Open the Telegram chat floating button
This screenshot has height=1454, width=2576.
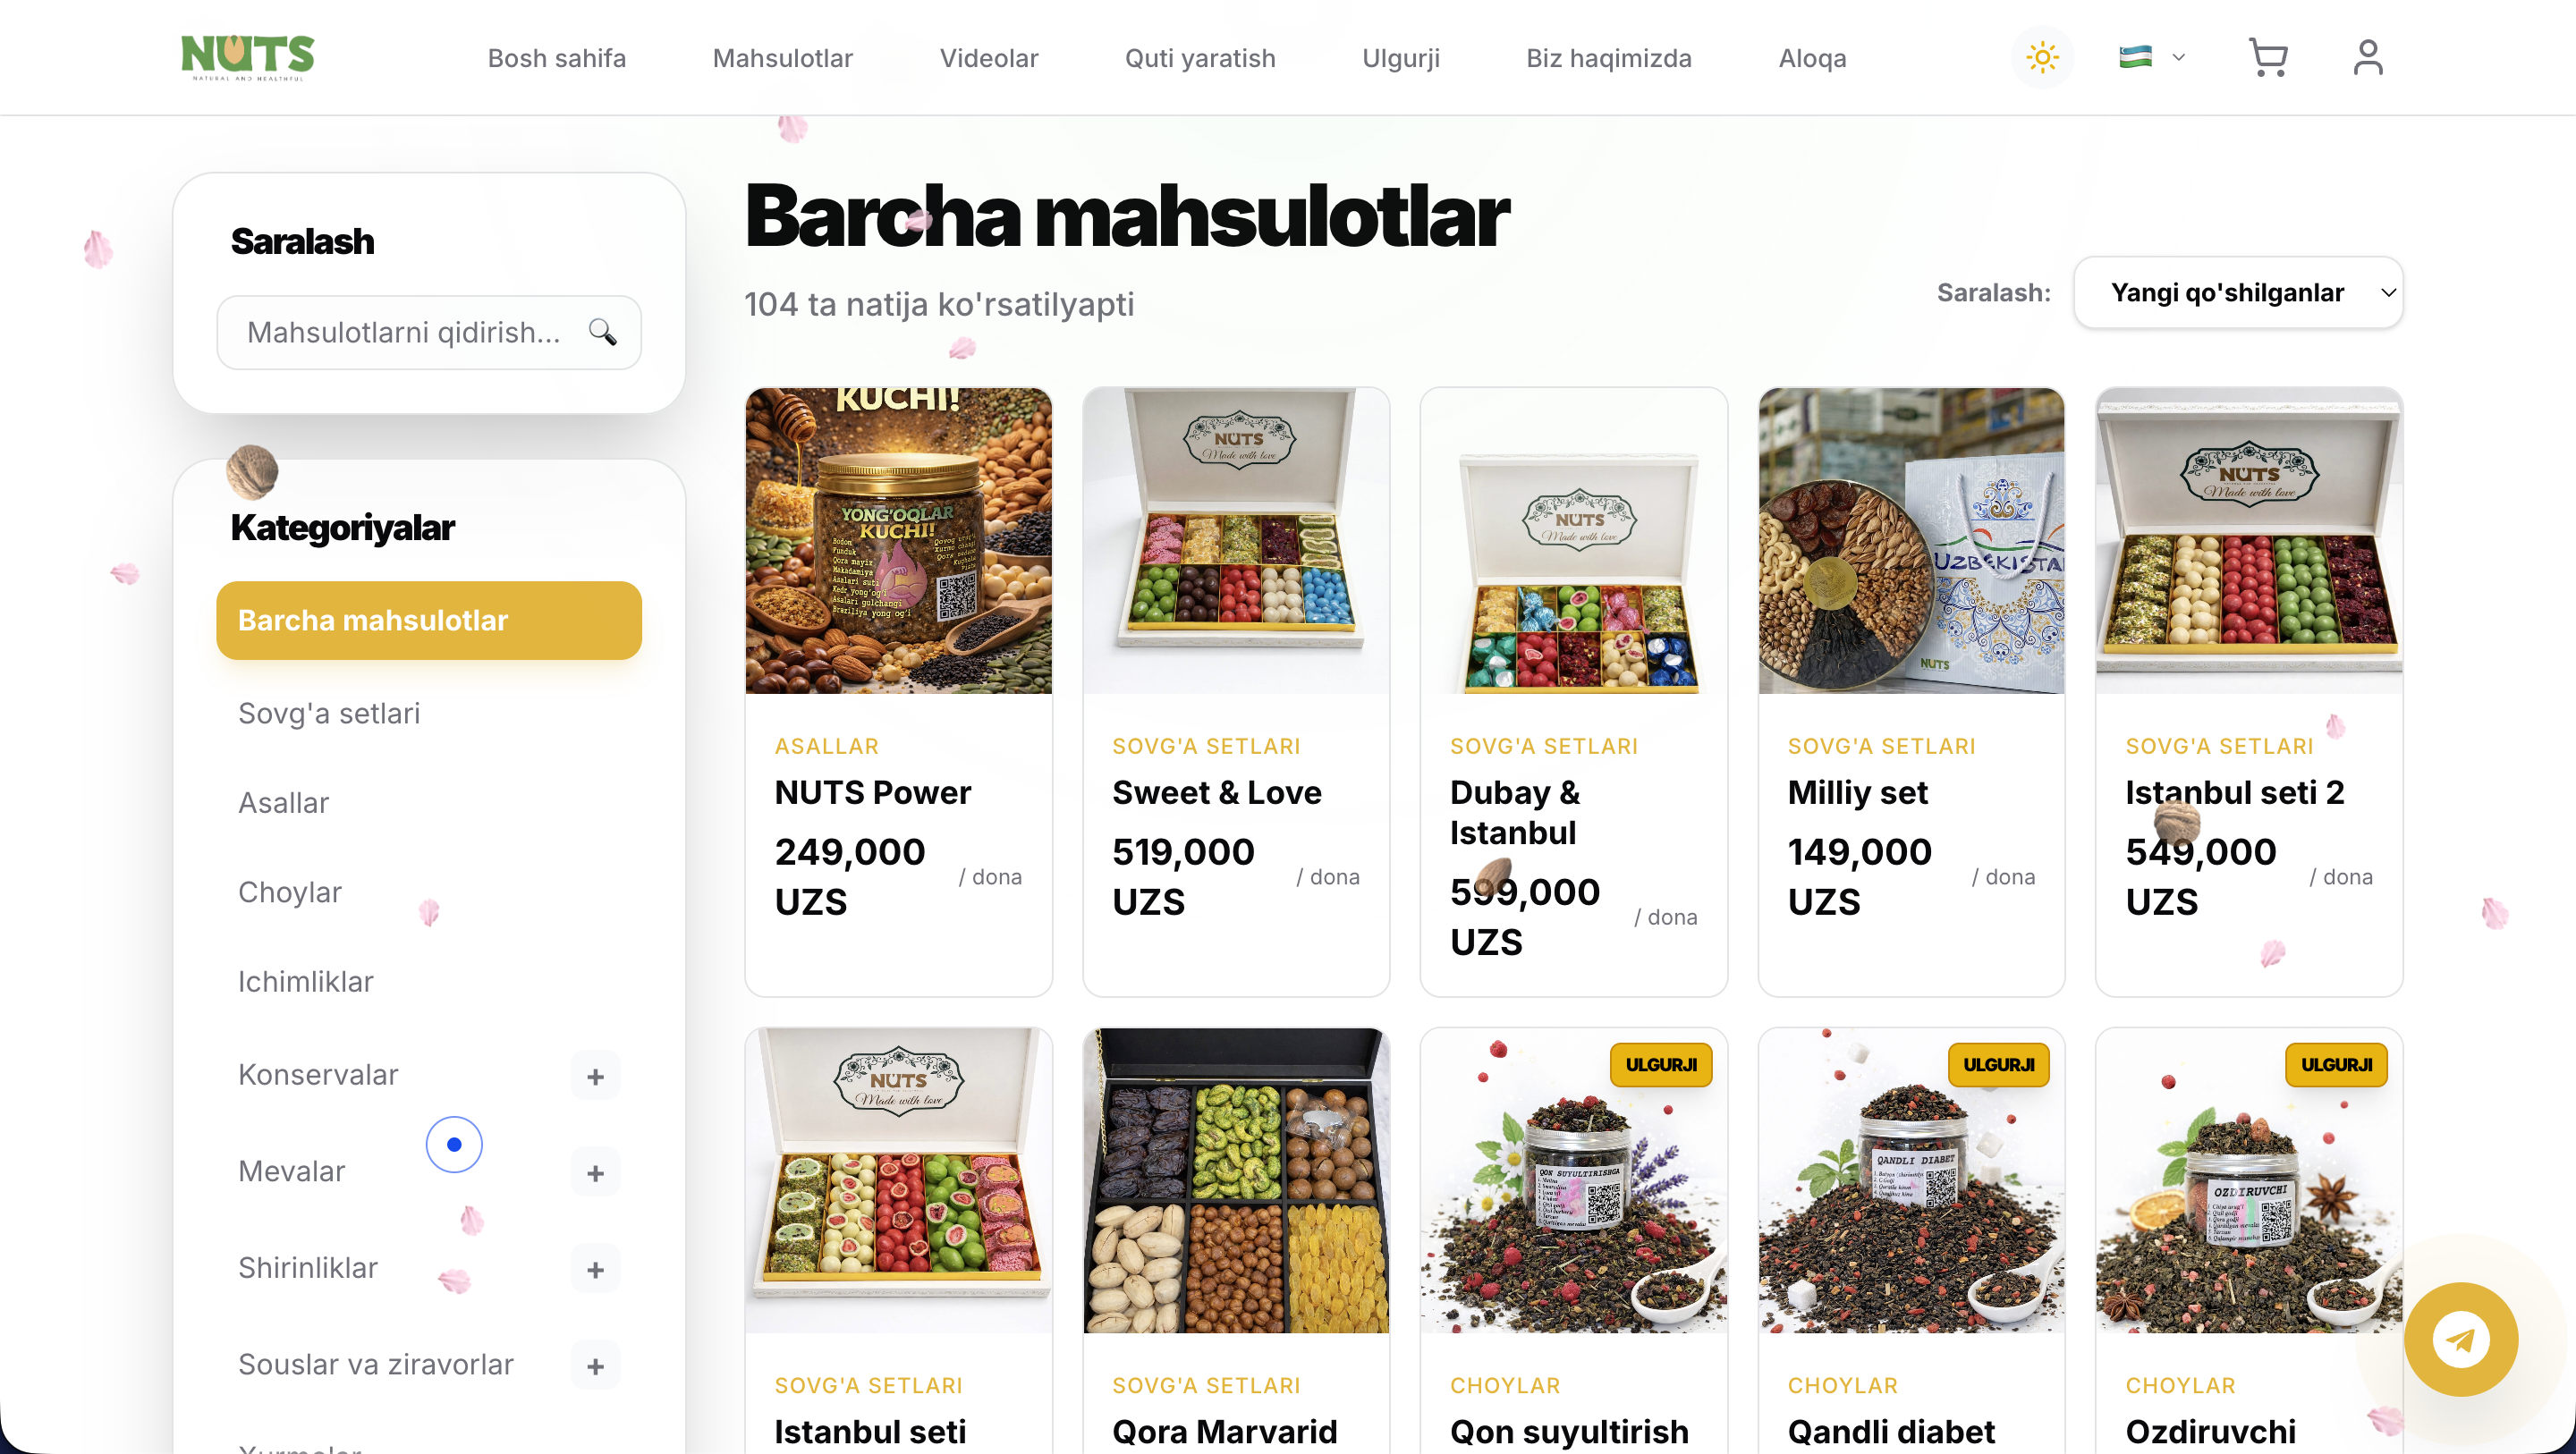2461,1340
